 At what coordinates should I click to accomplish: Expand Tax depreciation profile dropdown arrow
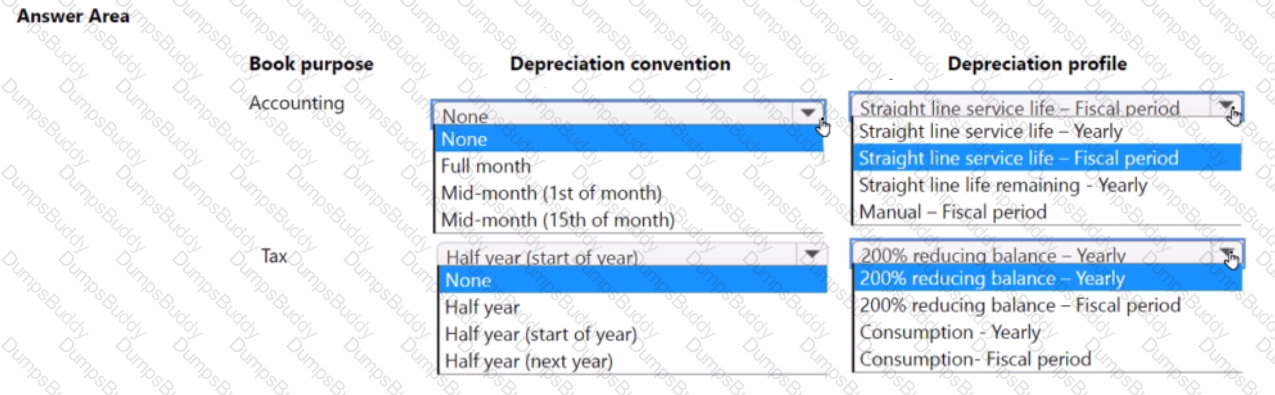point(1227,254)
